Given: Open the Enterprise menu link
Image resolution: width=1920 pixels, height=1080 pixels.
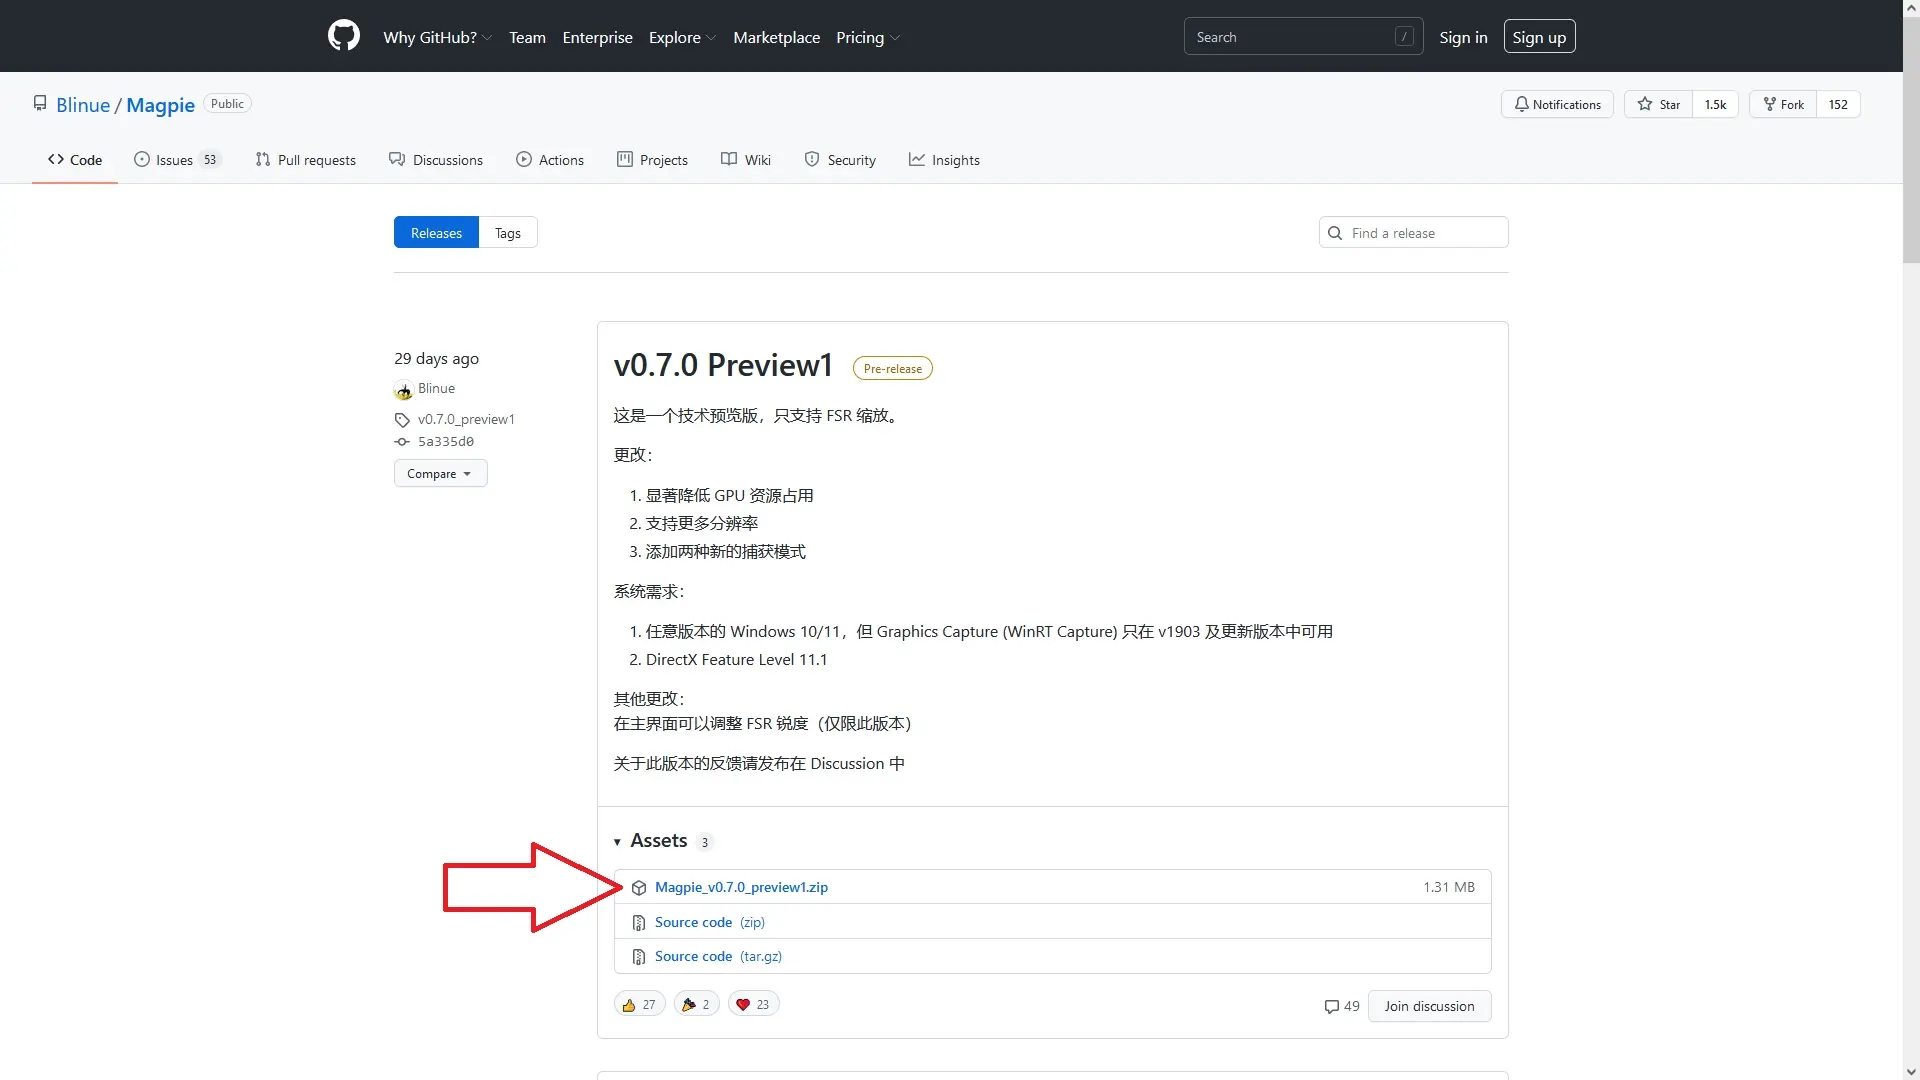Looking at the screenshot, I should click(597, 37).
